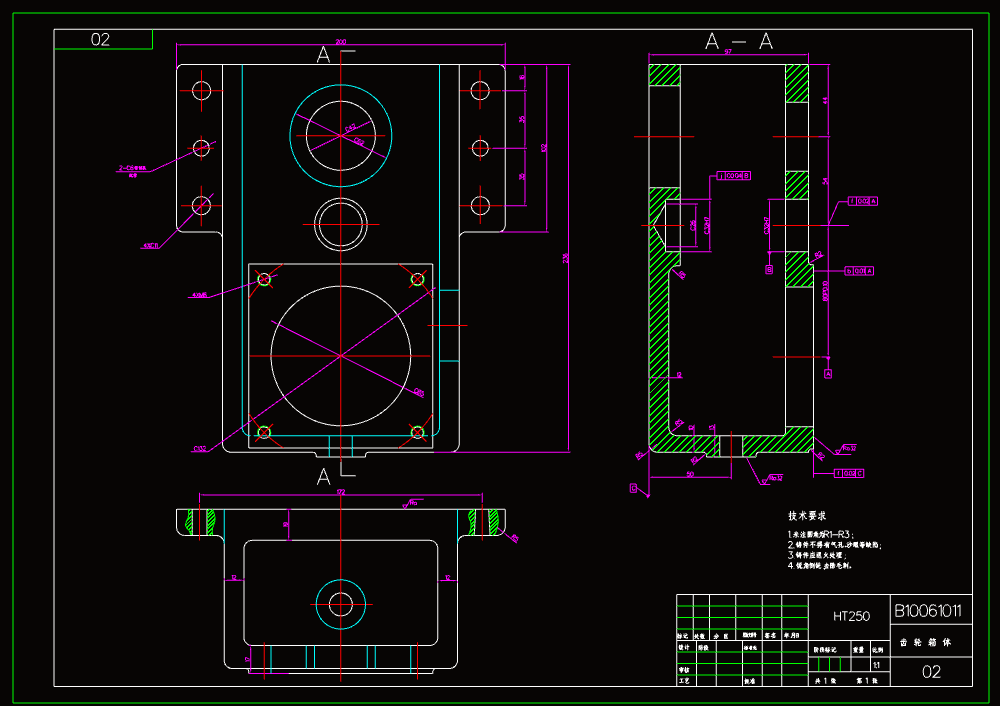Click technical requirement line 4
This screenshot has height=706, width=1000.
(x=820, y=565)
